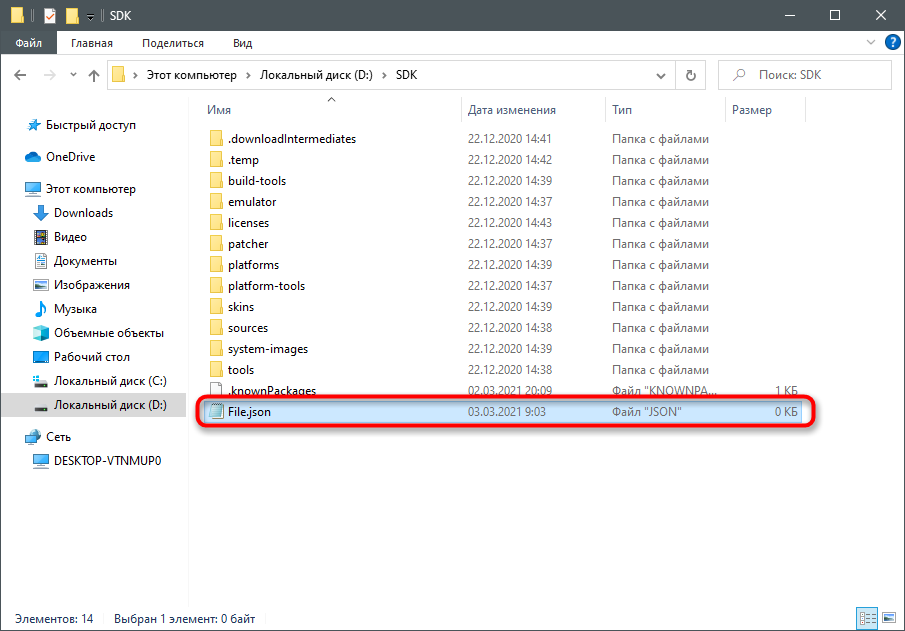Open the Поделиться ribbon tab
This screenshot has height=631, width=905.
tap(172, 43)
